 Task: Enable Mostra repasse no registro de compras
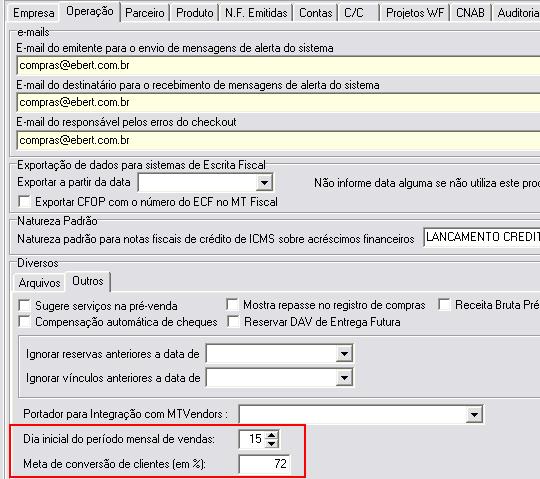[232, 305]
